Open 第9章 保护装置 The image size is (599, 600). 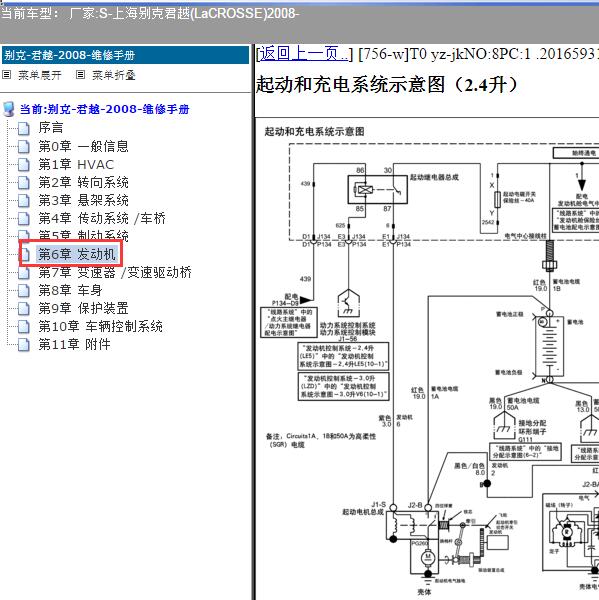(83, 308)
